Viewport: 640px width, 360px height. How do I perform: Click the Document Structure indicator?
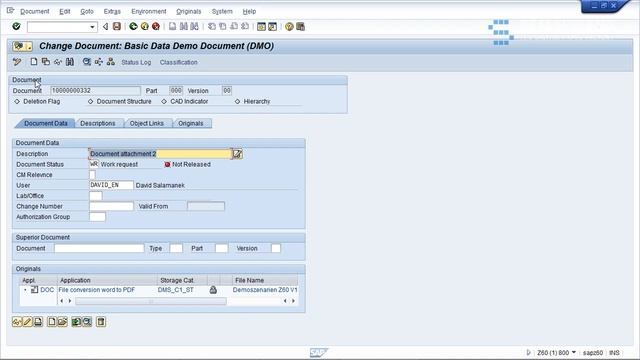pos(91,101)
